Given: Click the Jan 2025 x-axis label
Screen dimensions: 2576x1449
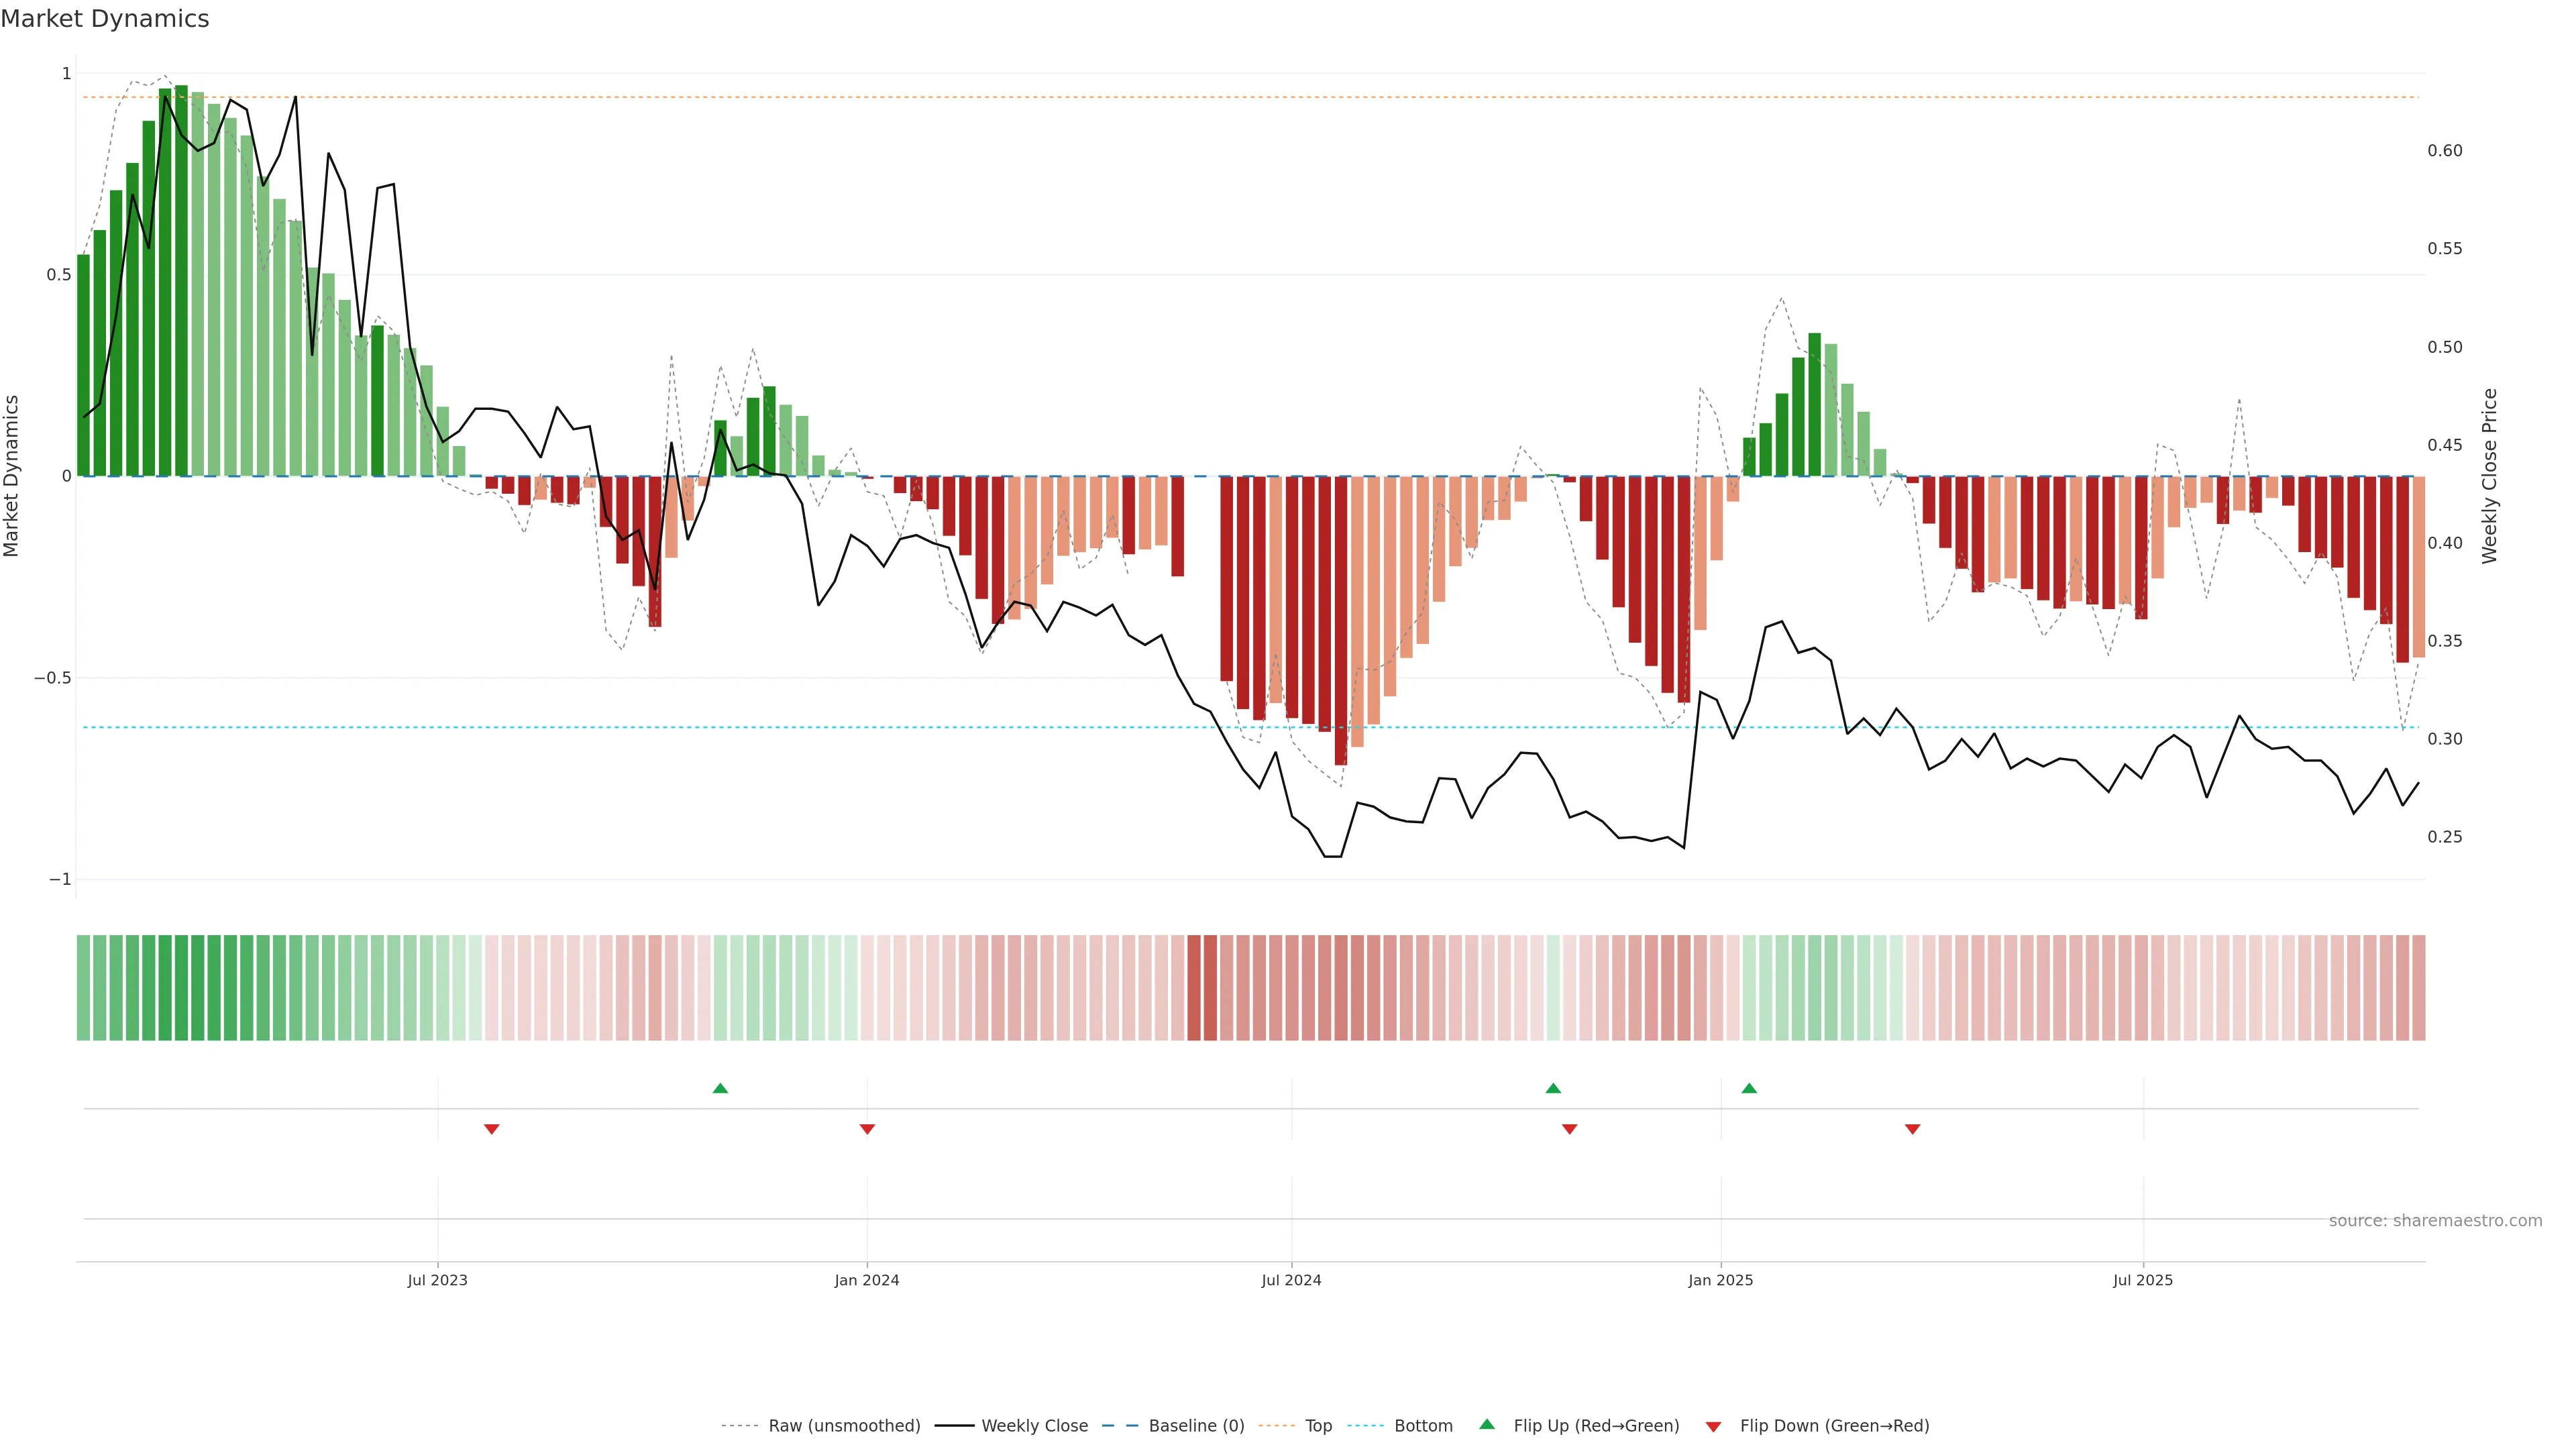Looking at the screenshot, I should coord(1720,1280).
